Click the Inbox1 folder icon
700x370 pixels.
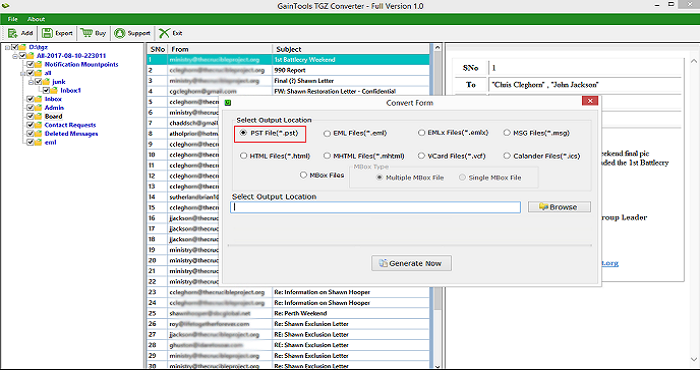(54, 91)
